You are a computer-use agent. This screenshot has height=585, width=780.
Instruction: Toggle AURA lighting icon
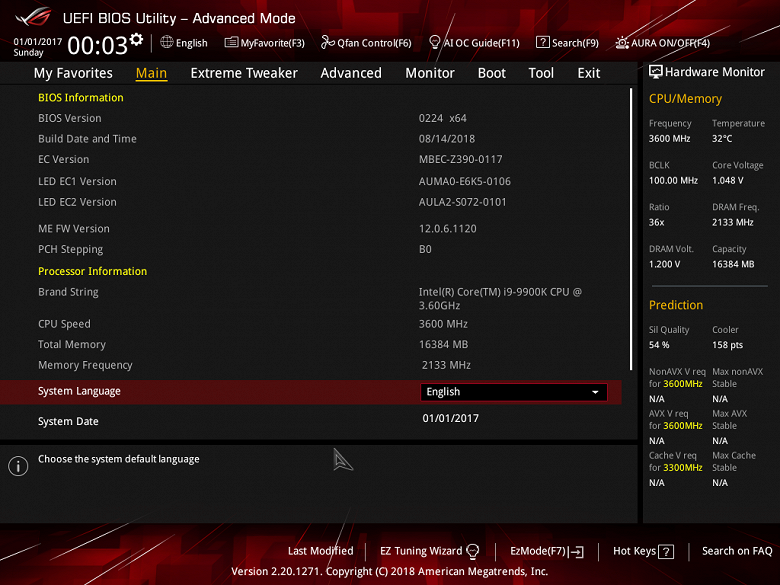(622, 43)
